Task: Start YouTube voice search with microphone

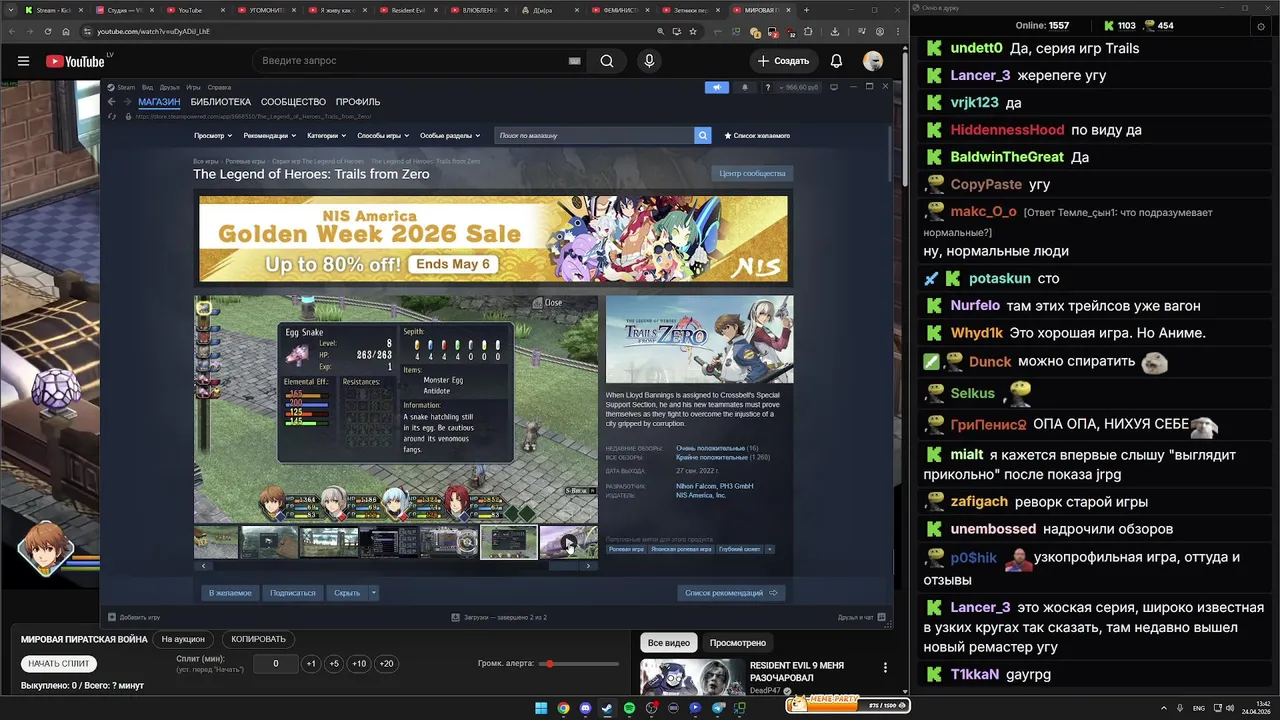Action: [x=649, y=61]
